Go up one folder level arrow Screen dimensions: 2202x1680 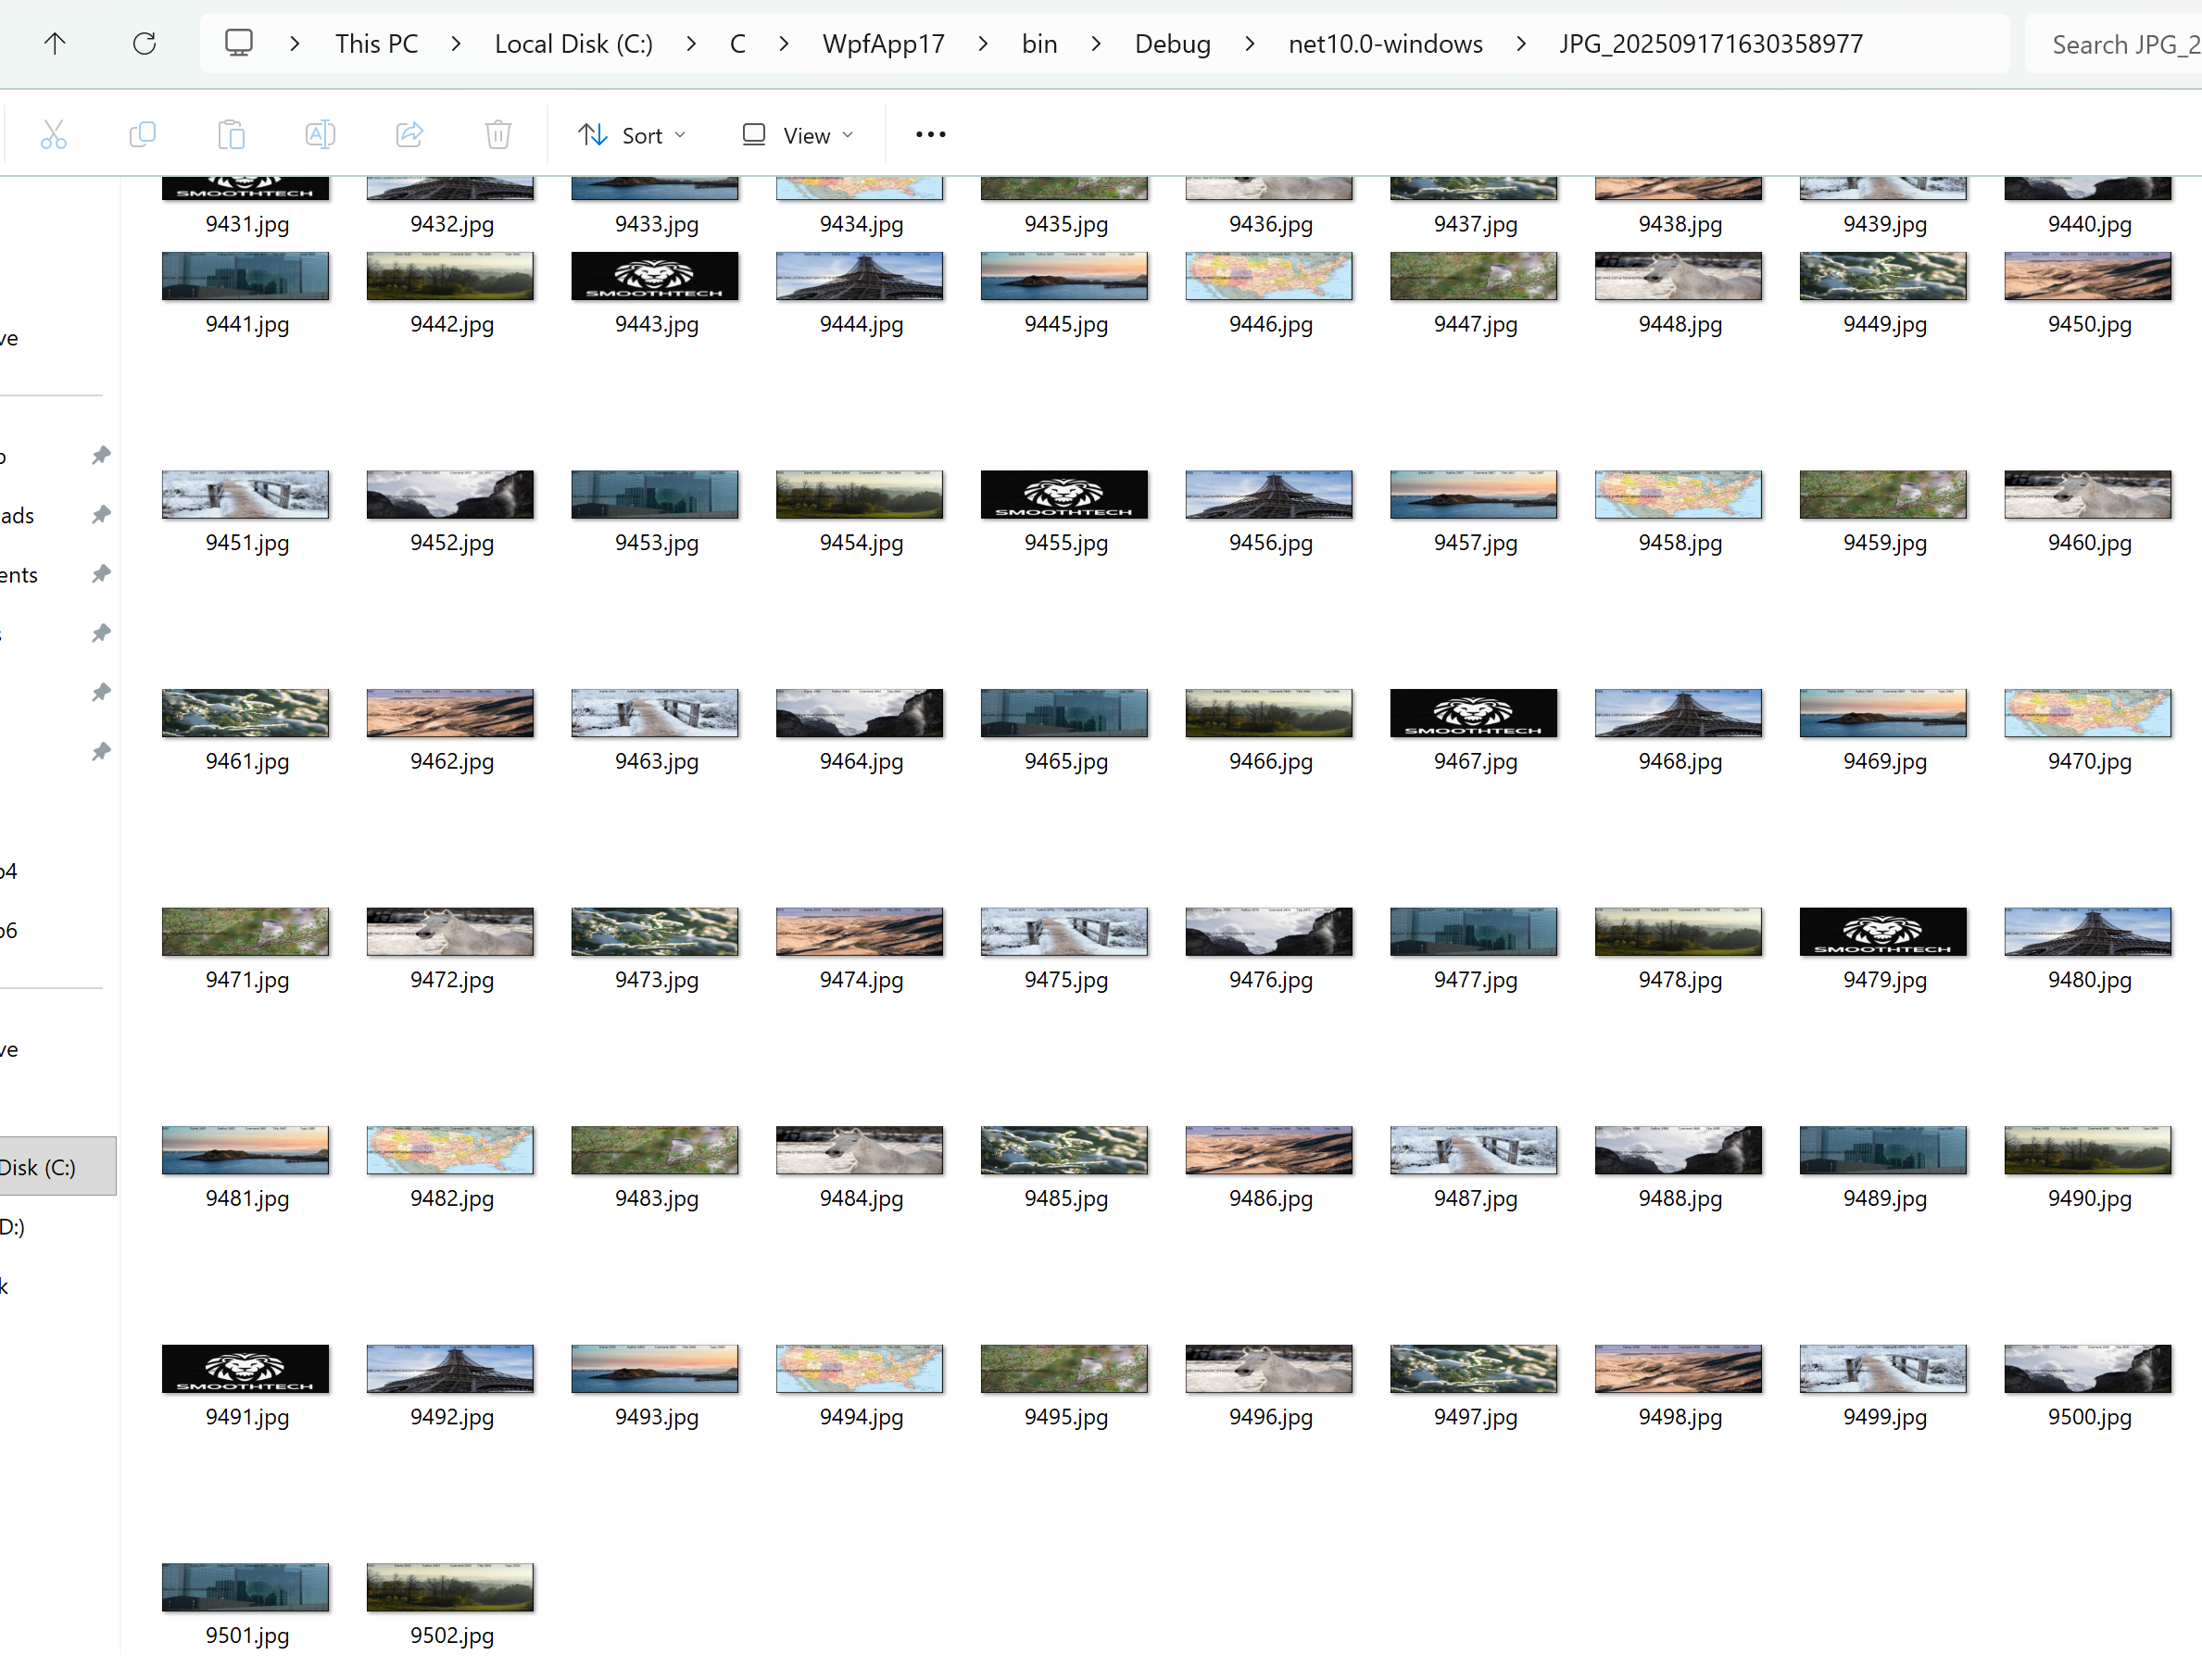(x=55, y=44)
